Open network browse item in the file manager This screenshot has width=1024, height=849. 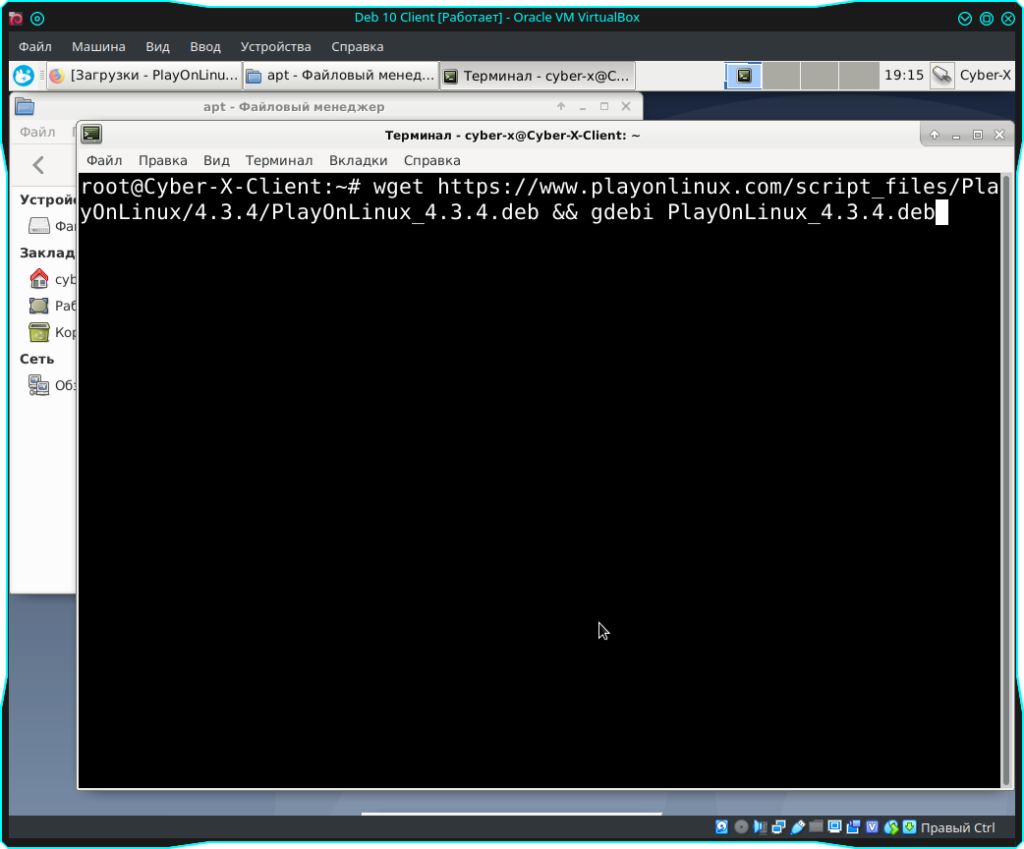[52, 385]
